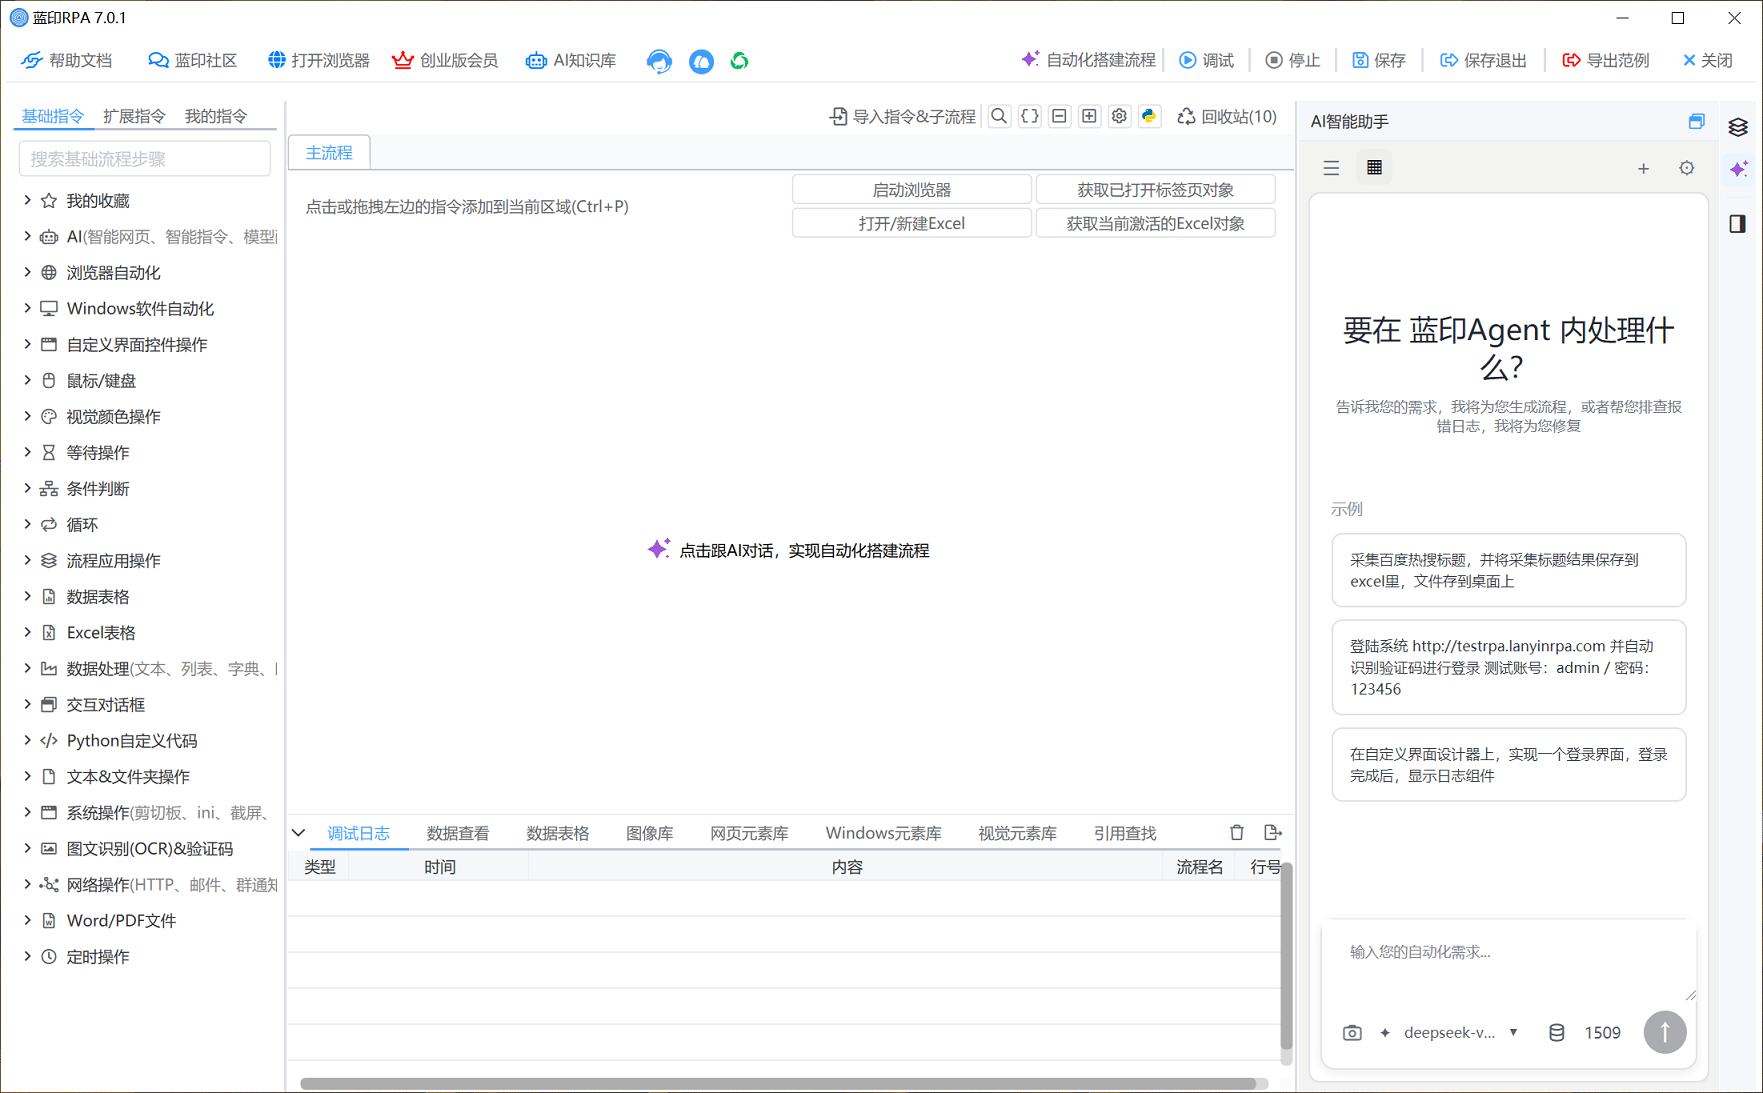Expand Excel表格 category

click(x=27, y=632)
